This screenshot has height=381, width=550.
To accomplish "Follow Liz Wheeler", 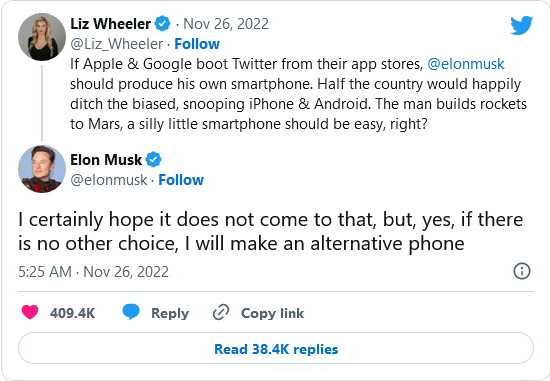I will point(197,44).
